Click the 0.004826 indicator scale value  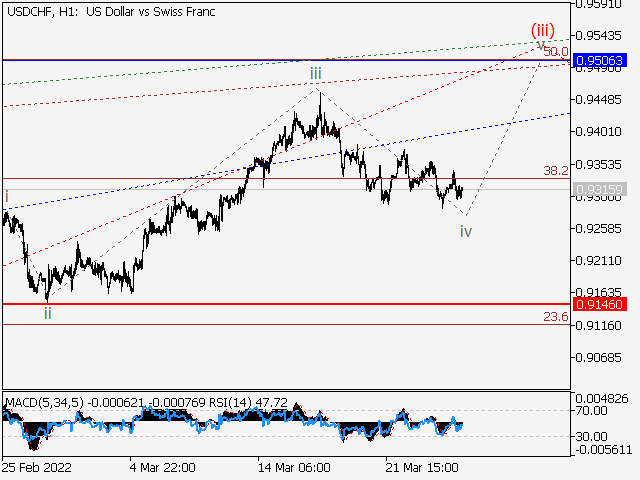click(x=602, y=398)
